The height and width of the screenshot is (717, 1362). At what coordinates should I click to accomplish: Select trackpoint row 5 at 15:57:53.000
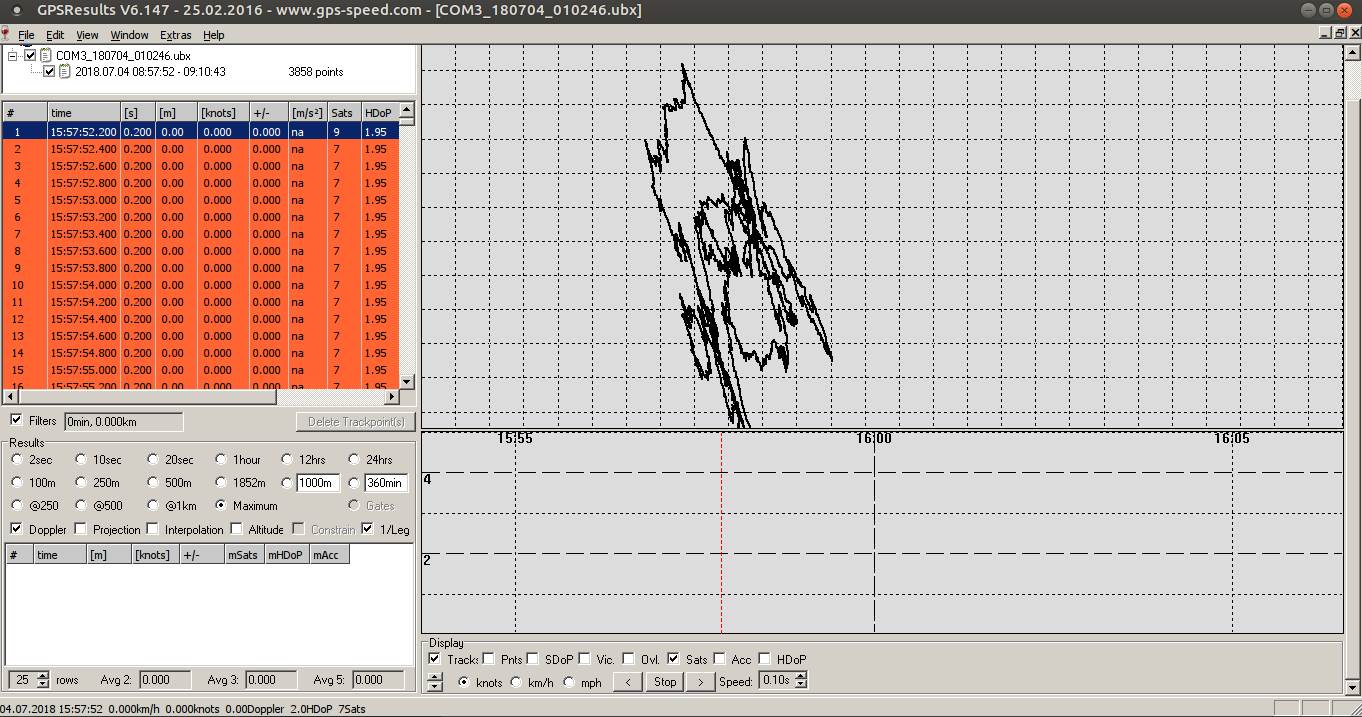pyautogui.click(x=200, y=200)
